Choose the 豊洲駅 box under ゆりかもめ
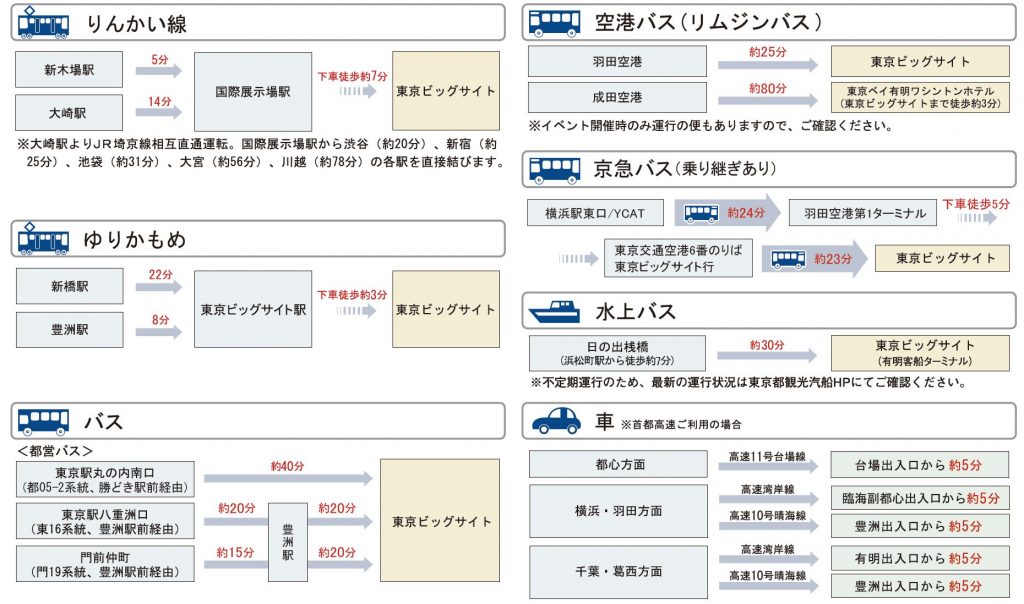 [69, 329]
